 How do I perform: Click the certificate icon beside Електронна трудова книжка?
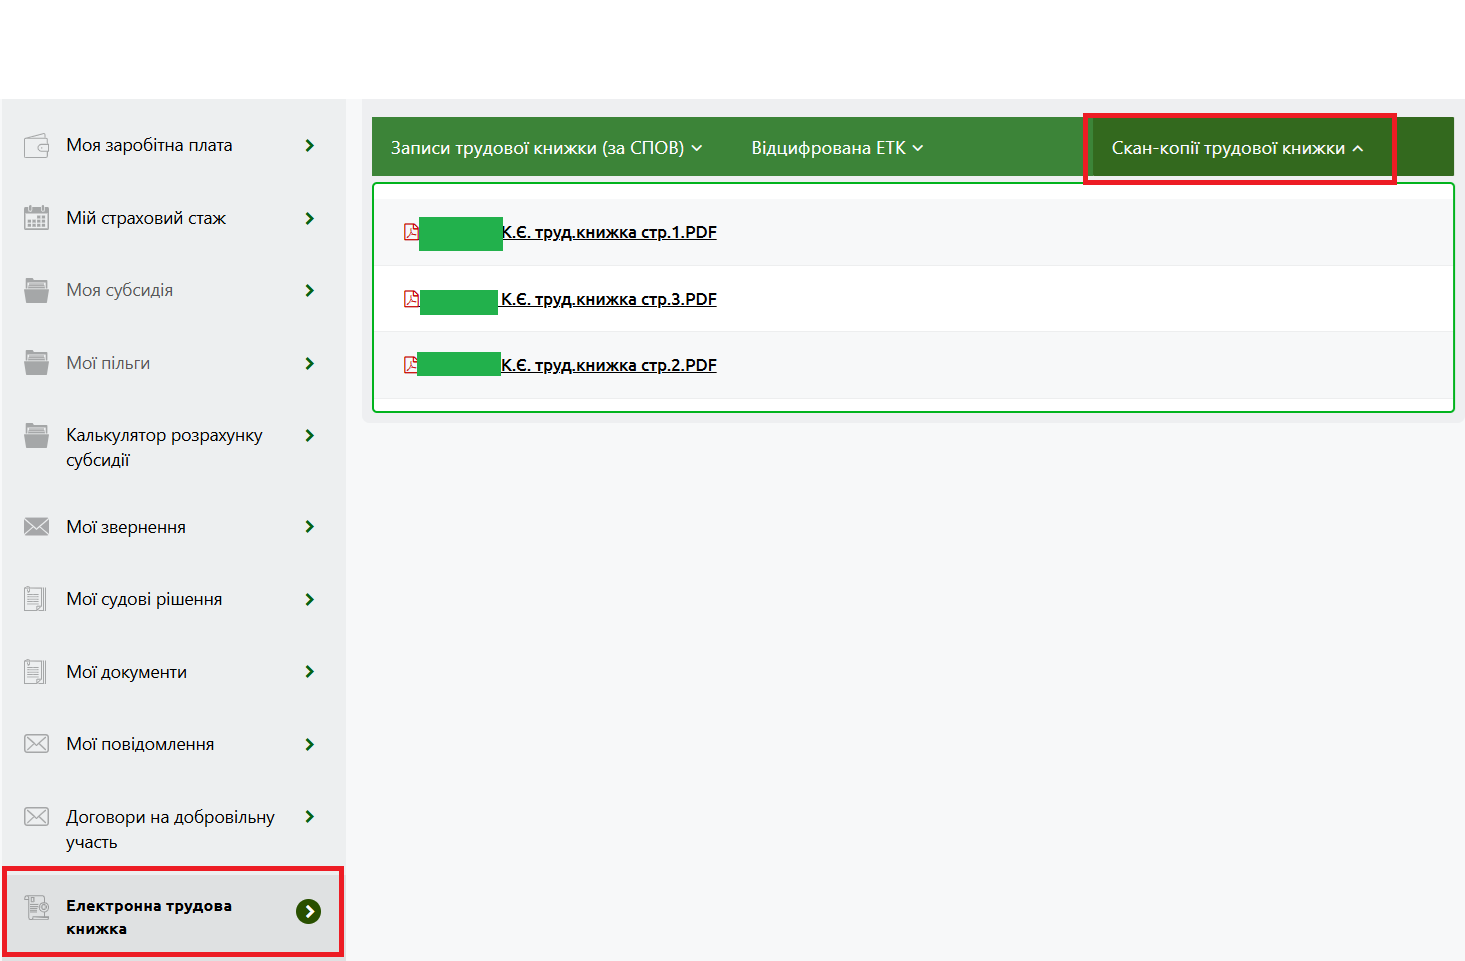point(37,908)
